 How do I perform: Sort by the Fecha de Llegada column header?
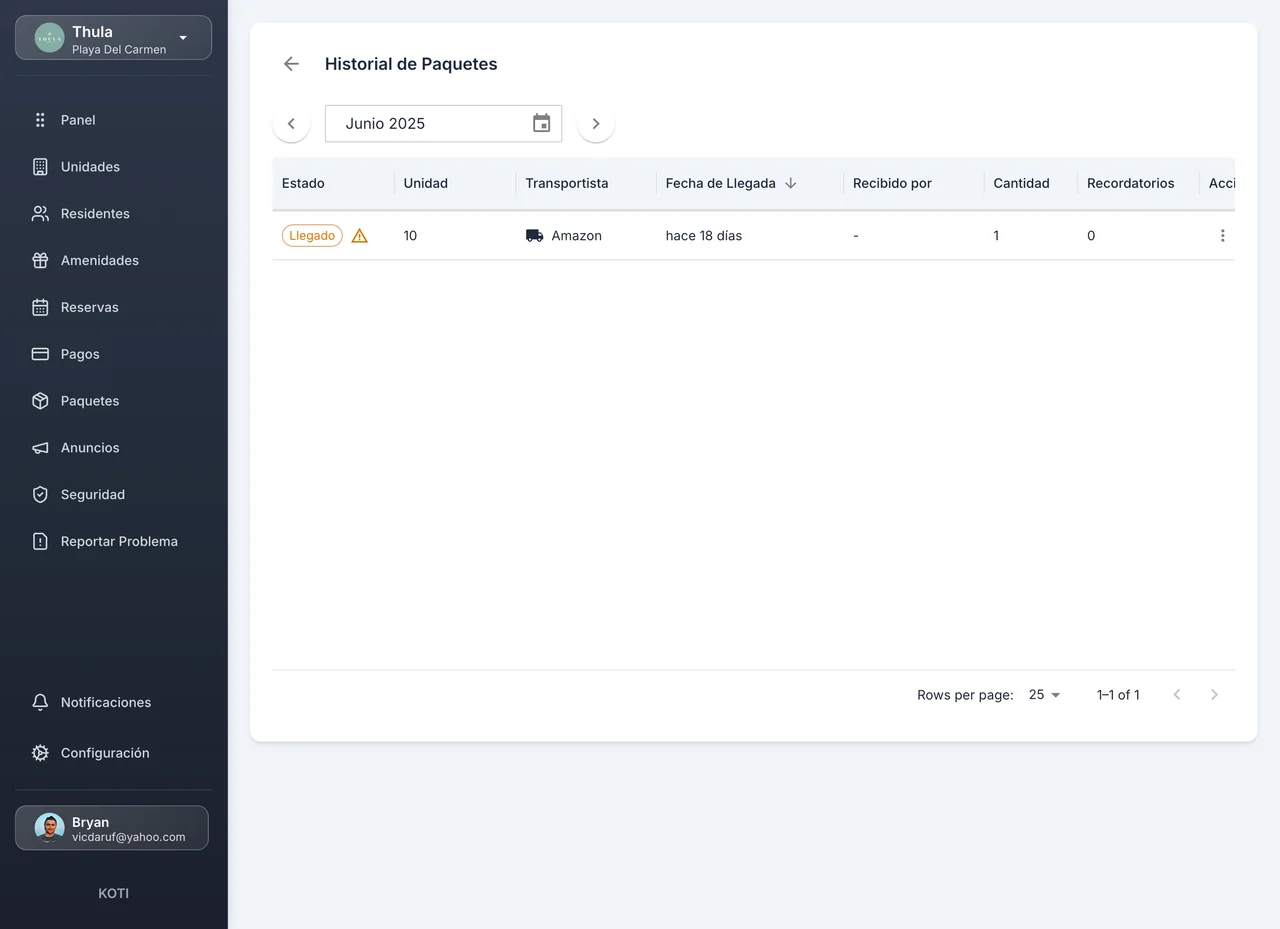[x=720, y=183]
